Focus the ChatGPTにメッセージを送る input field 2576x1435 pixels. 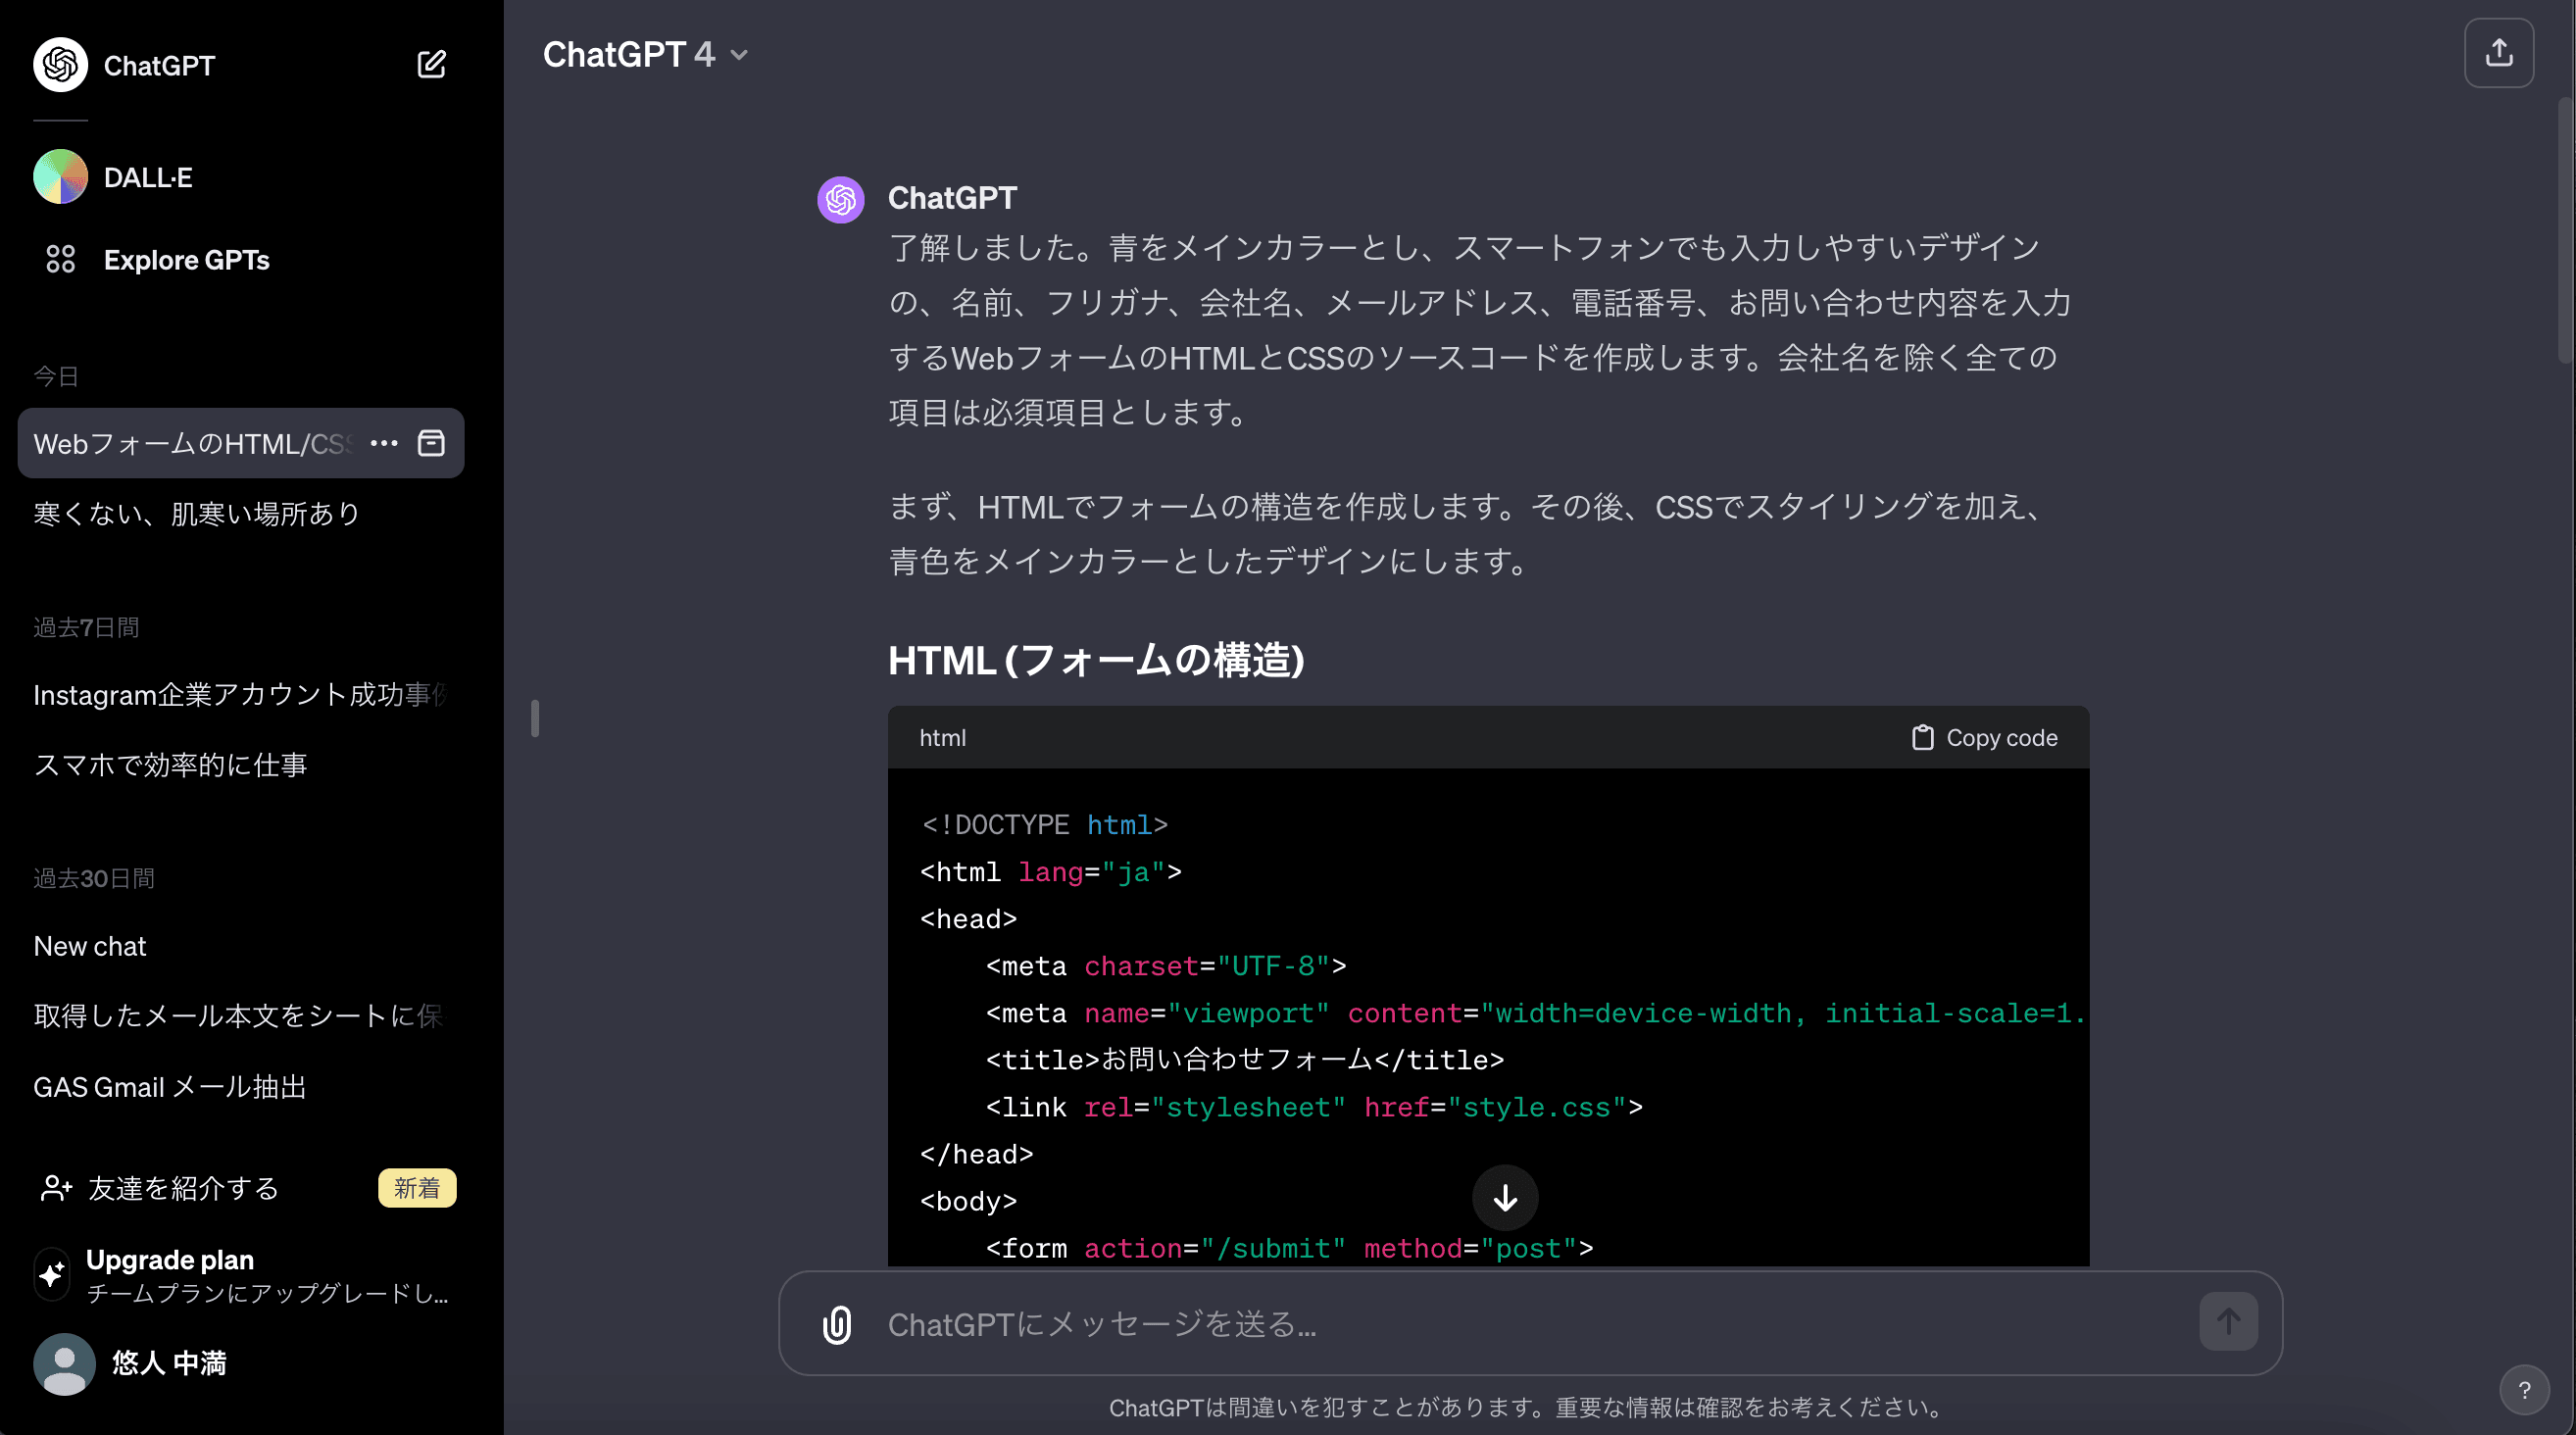1500,1324
